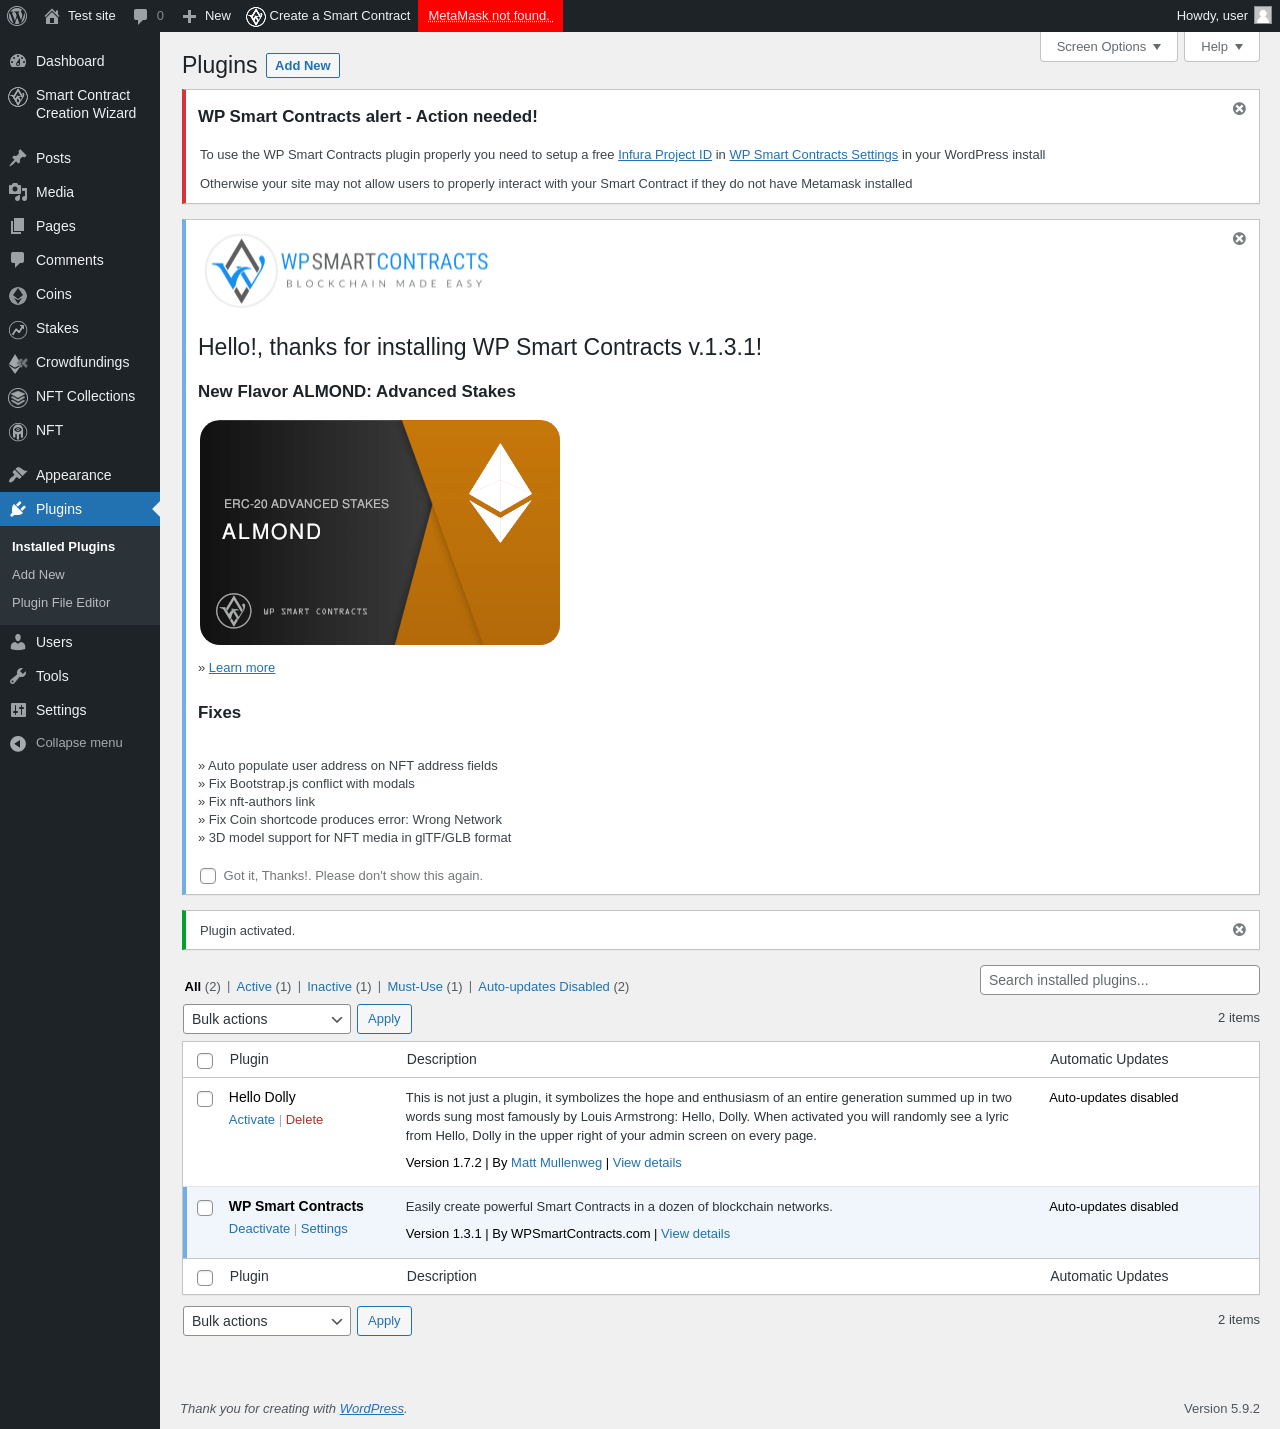1280x1429 pixels.
Task: Click MetaMask not found warning
Action: [x=490, y=16]
